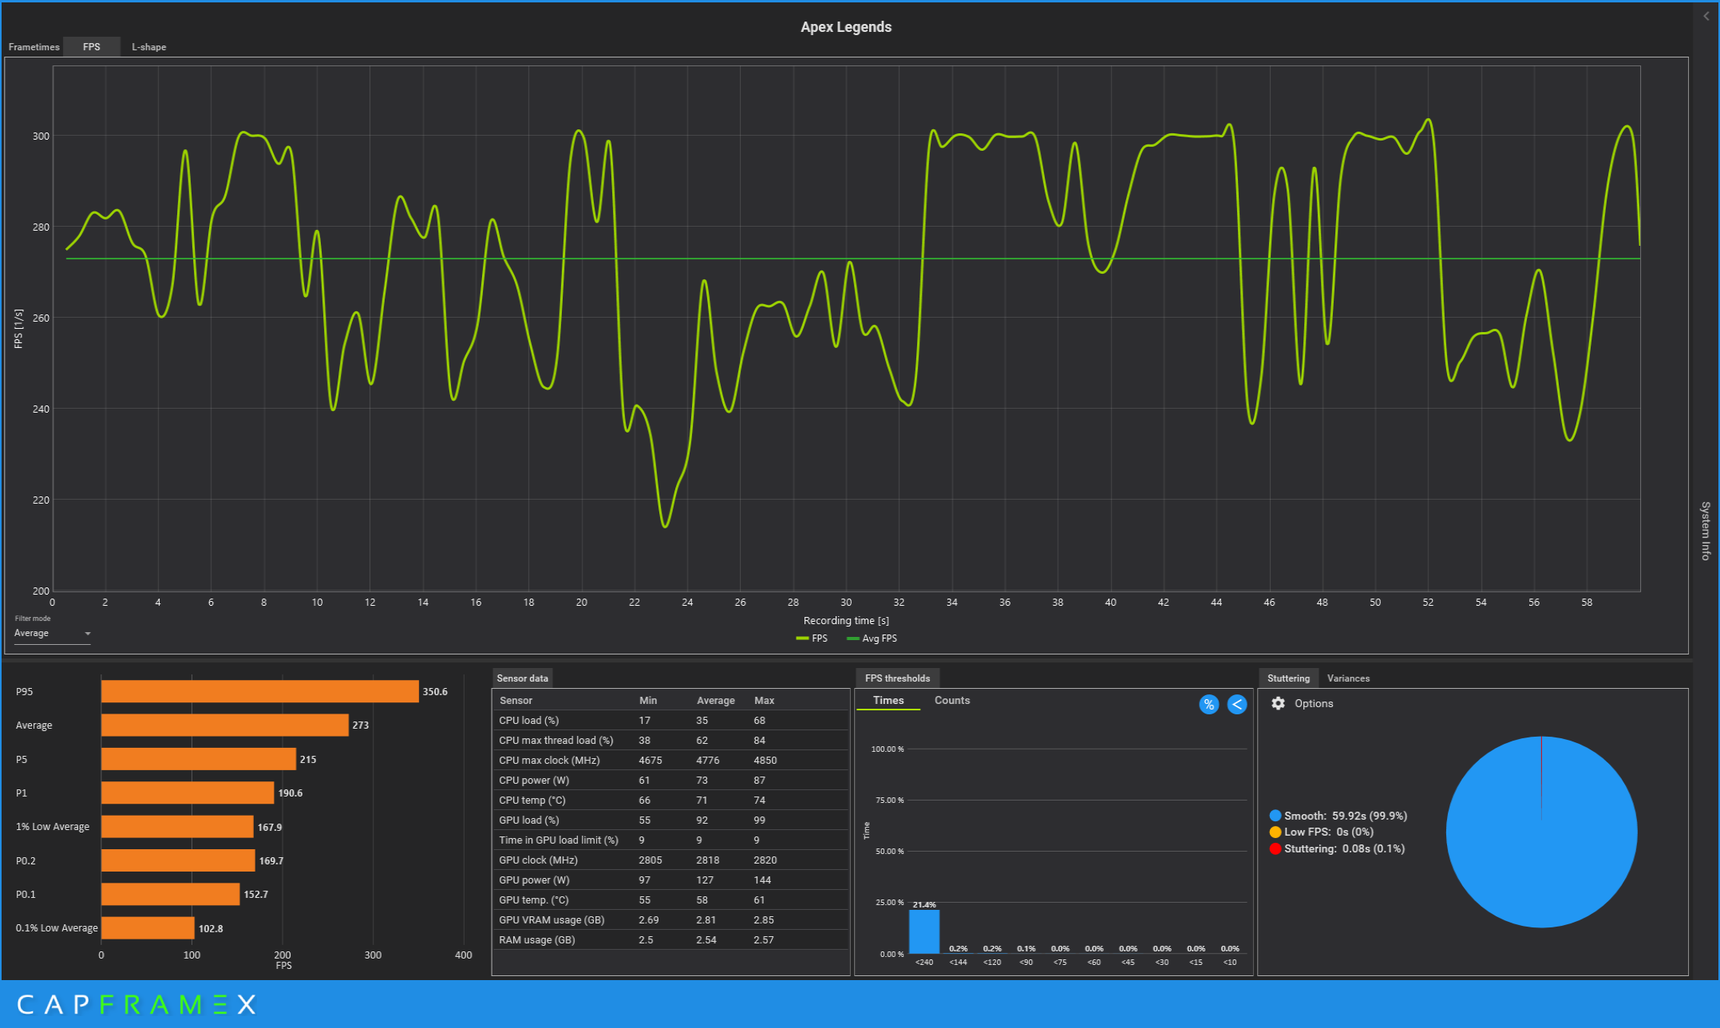Click the blue stuttering pie chart

tap(1541, 832)
